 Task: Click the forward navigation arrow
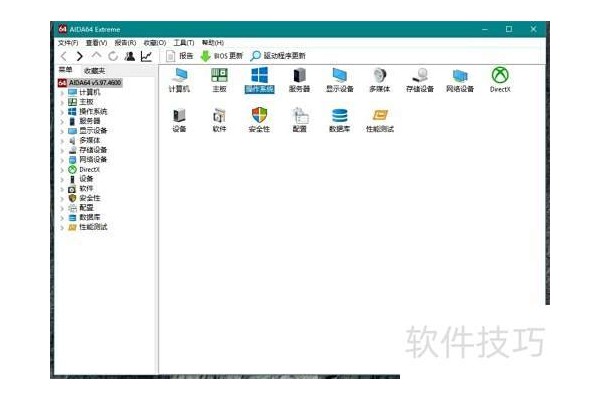(80, 56)
